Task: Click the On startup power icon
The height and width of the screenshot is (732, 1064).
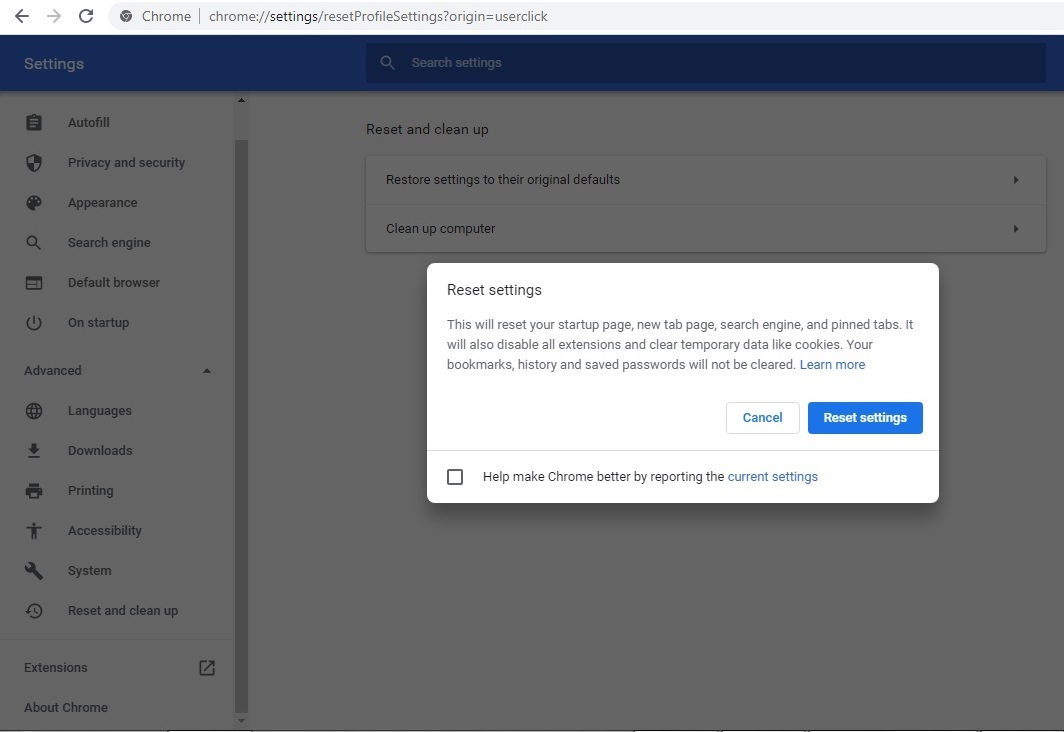Action: point(34,323)
